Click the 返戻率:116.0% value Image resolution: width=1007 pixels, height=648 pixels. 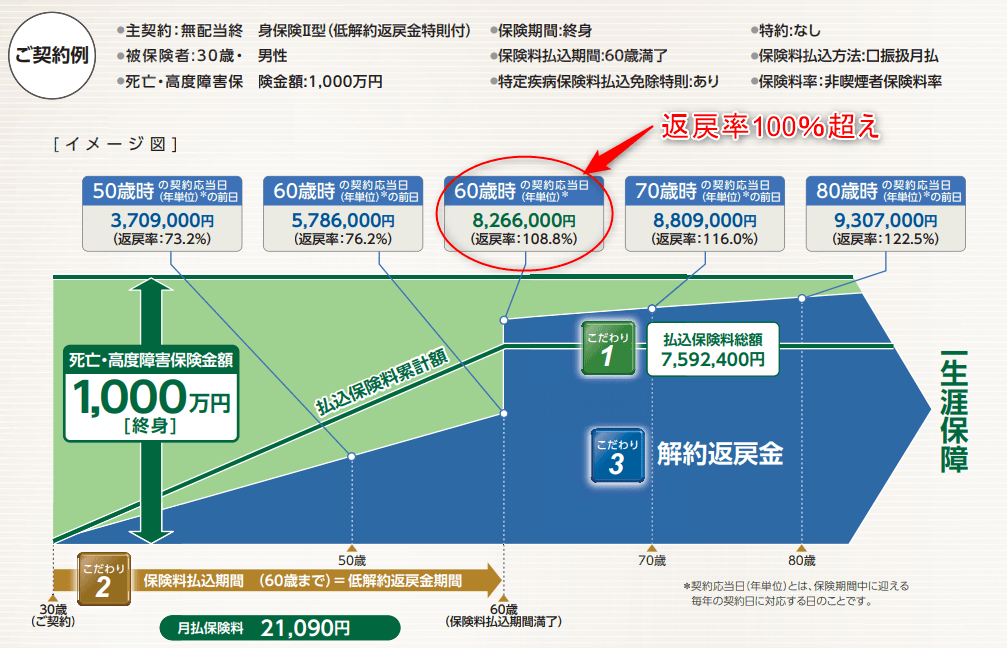pyautogui.click(x=705, y=240)
